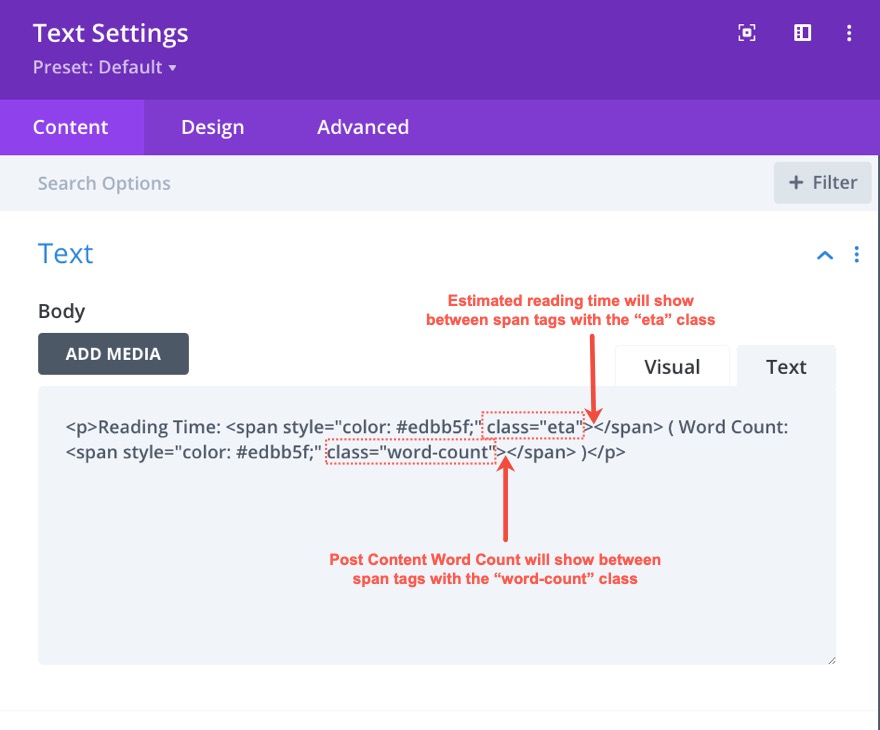Click the Text section title

coord(66,254)
